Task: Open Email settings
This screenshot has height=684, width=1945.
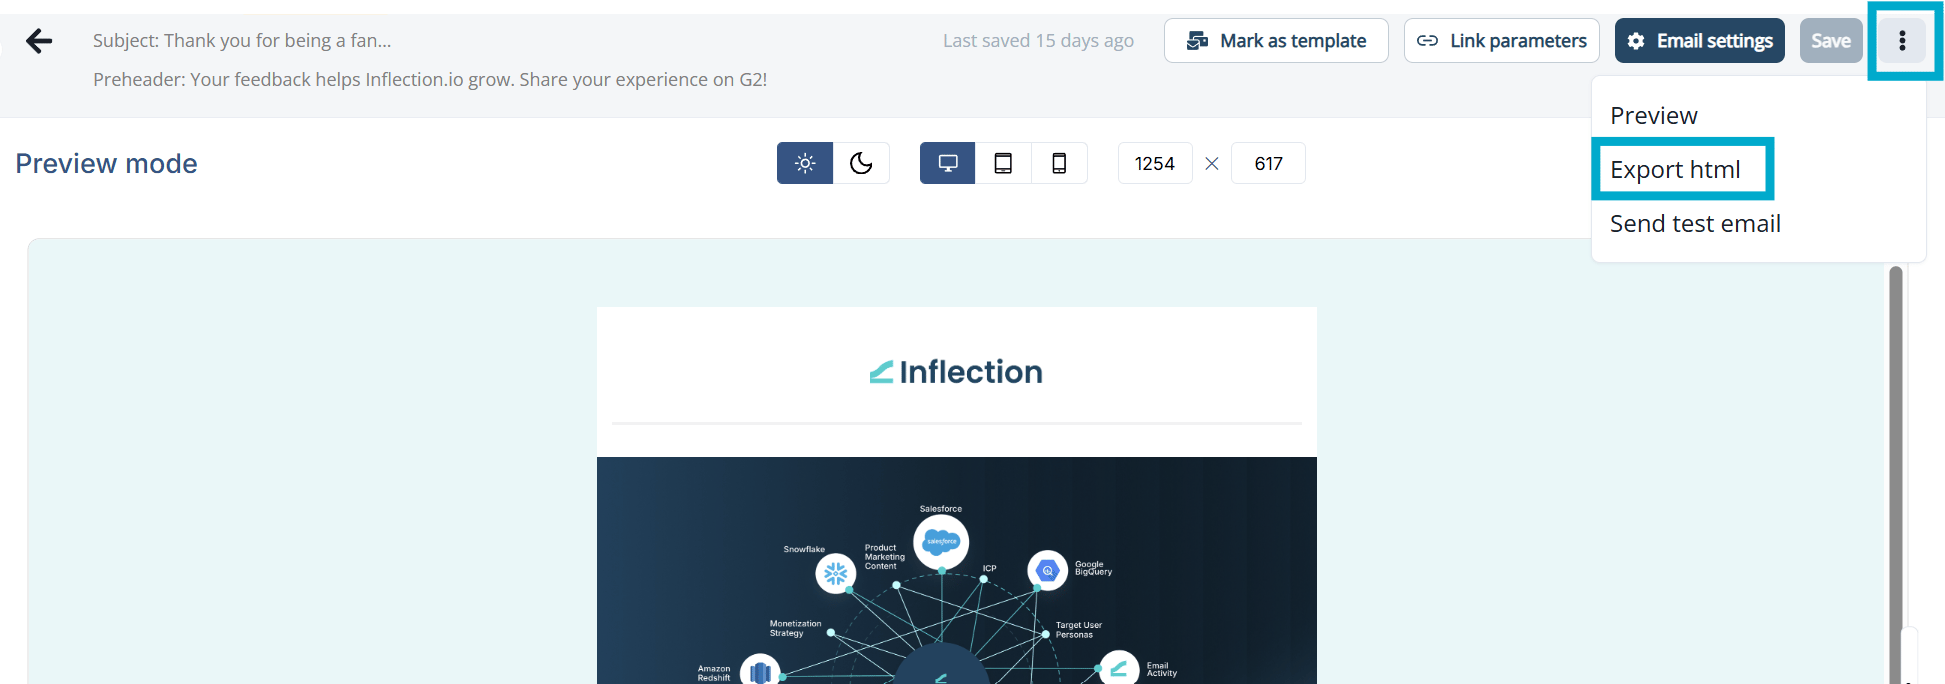Action: tap(1700, 41)
